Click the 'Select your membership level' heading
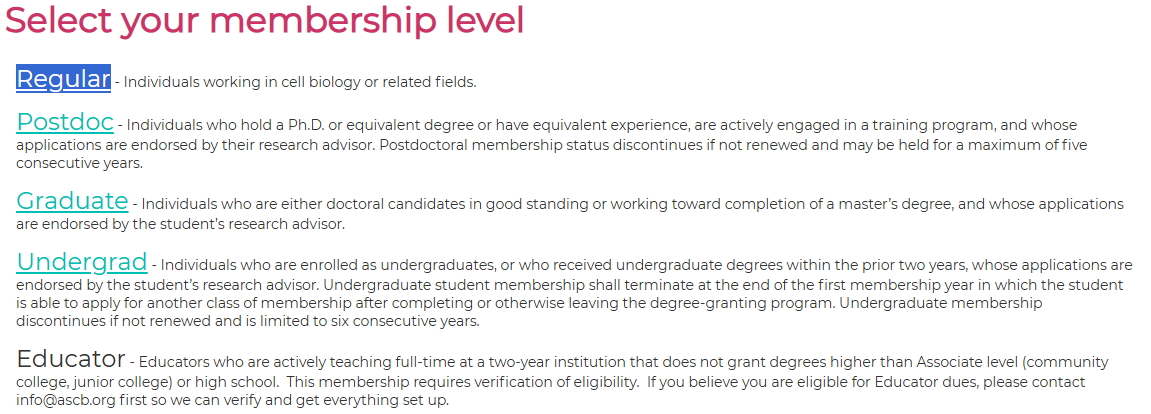Screen dimensions: 1151x414 pyautogui.click(x=265, y=21)
